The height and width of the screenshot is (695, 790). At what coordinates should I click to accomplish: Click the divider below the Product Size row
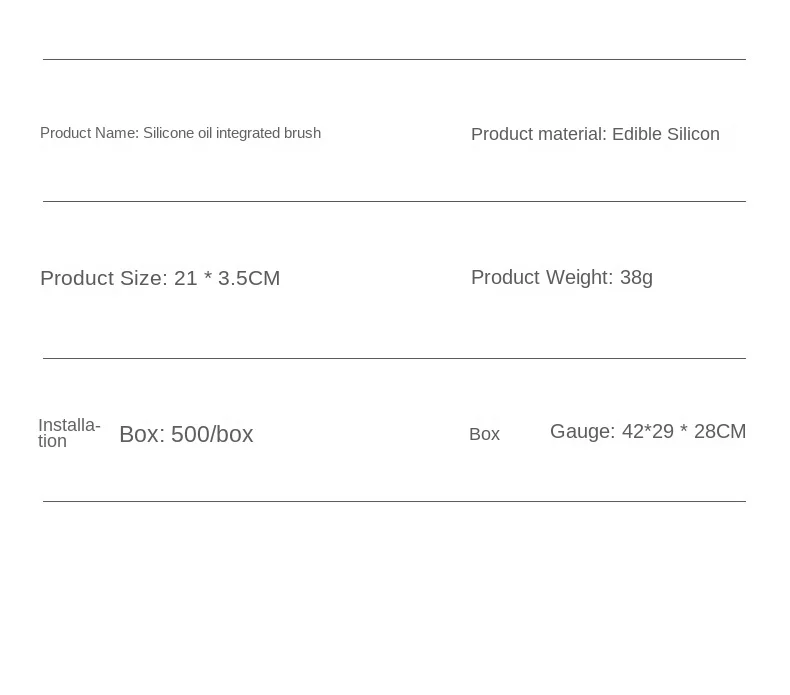394,359
